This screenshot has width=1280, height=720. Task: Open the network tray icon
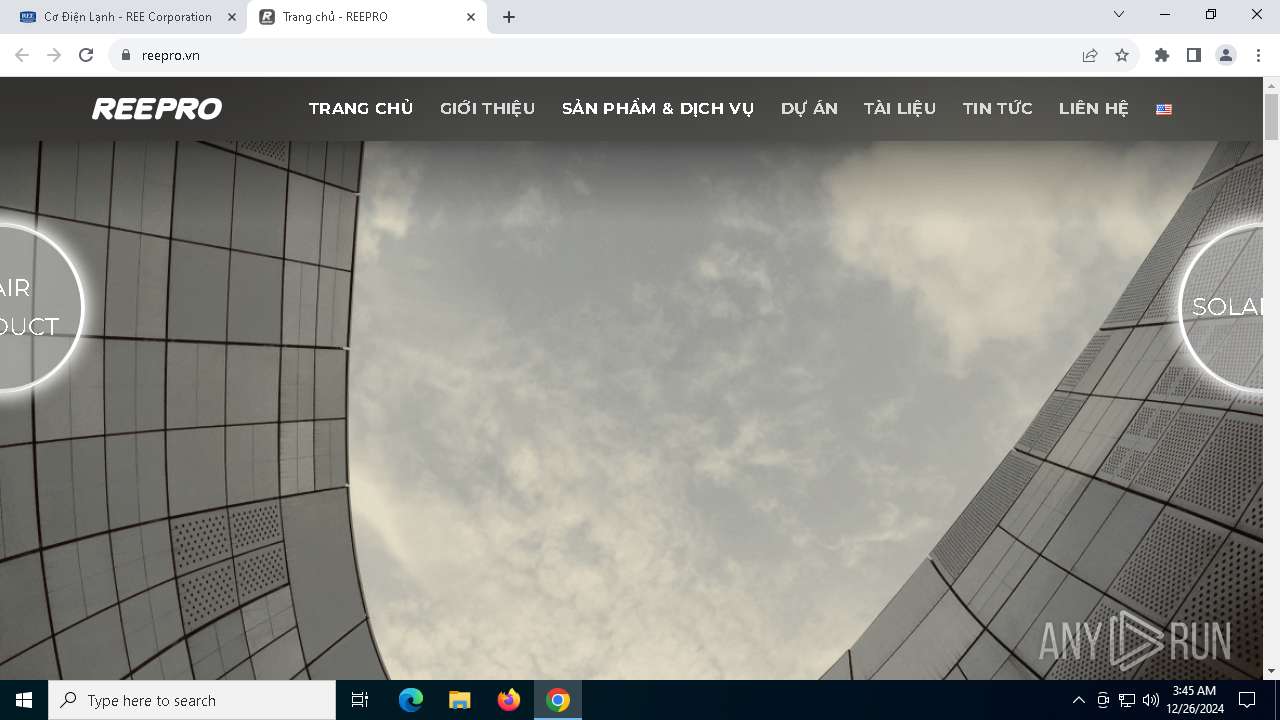(1127, 700)
